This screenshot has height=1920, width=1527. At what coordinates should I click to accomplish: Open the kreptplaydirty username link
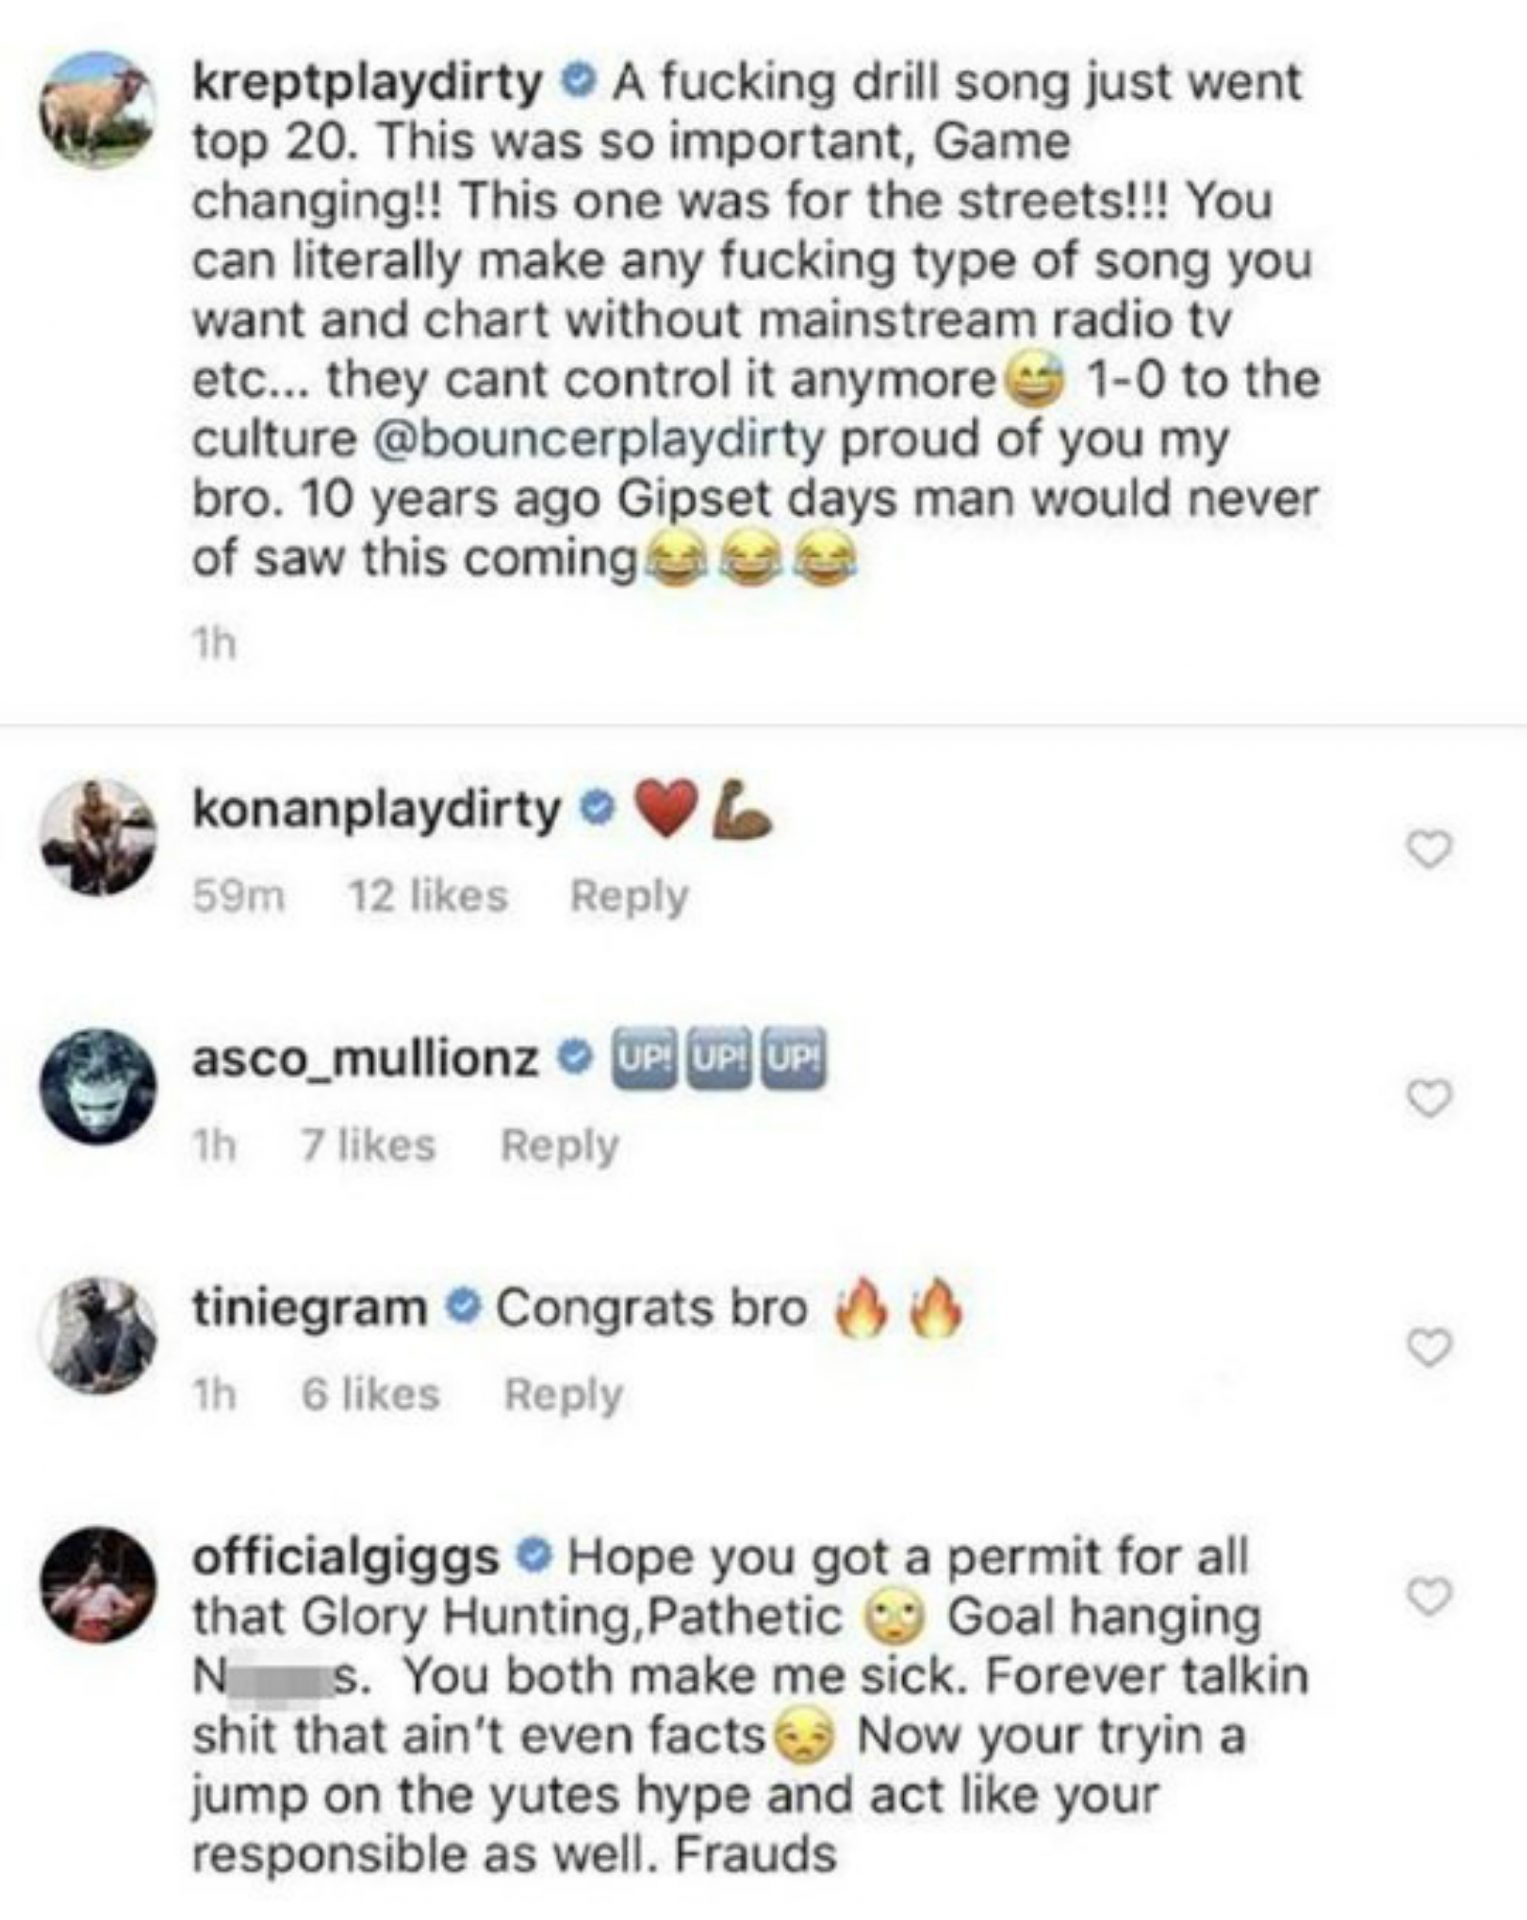point(367,82)
